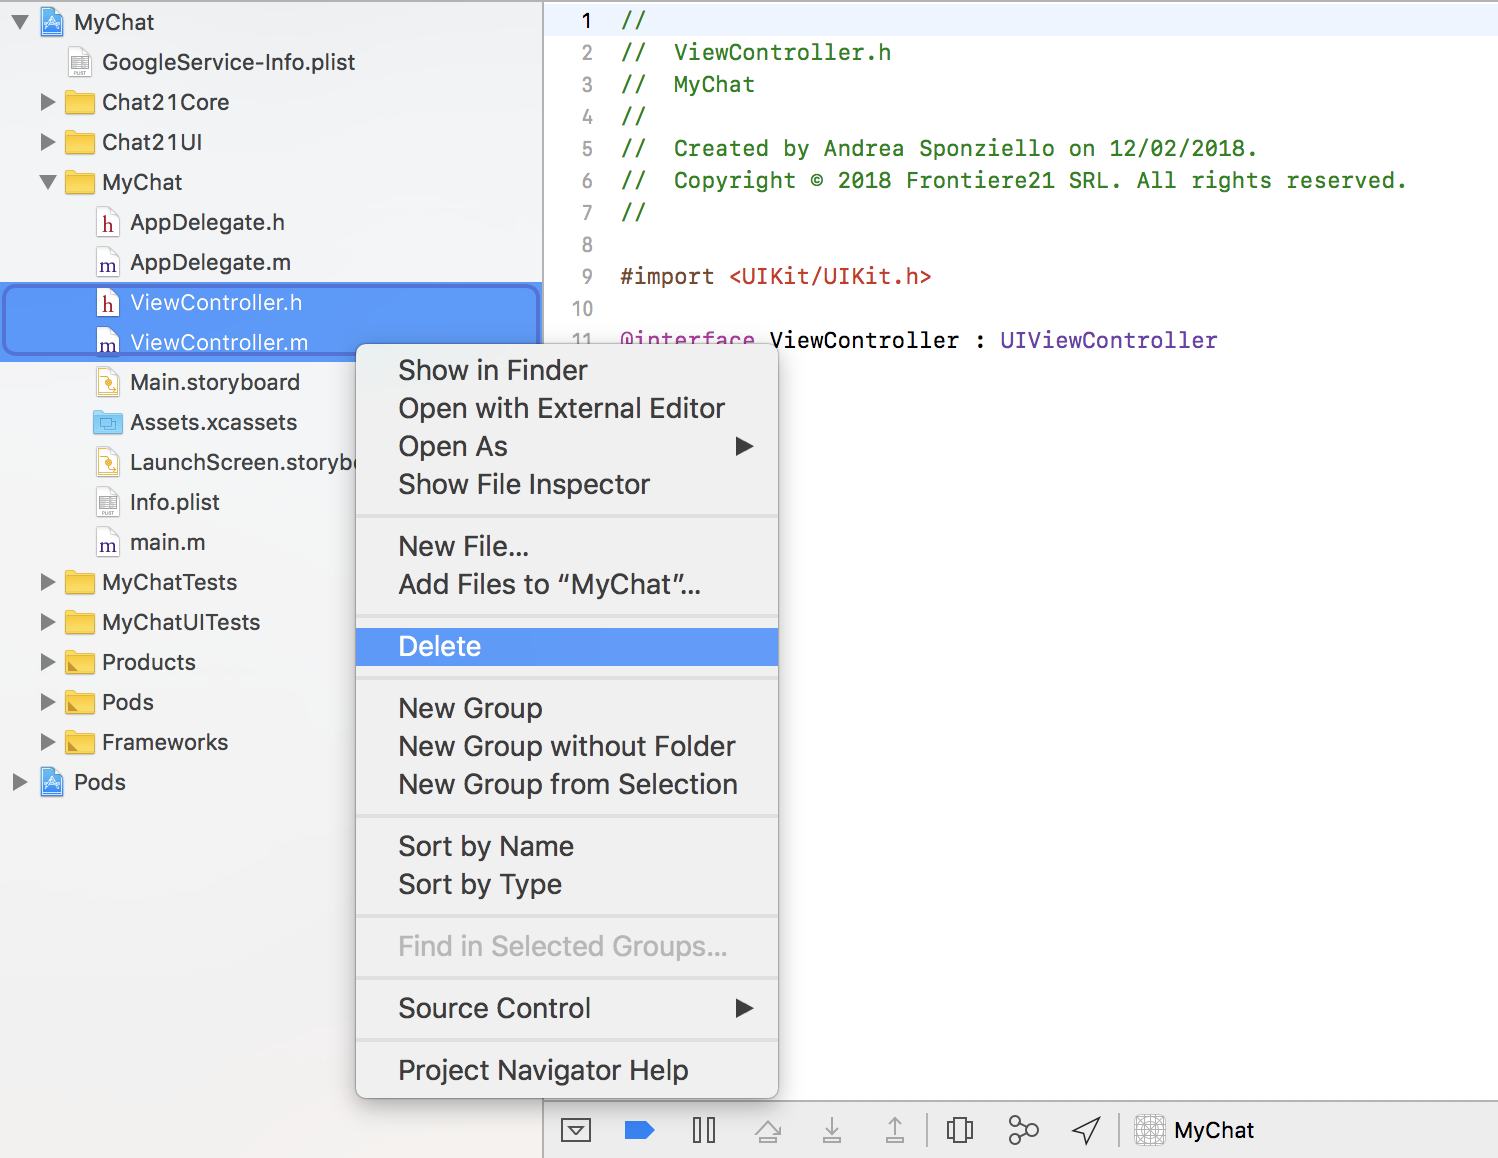Click the Debug Memory Graph icon
The image size is (1498, 1158).
pyautogui.click(x=1023, y=1130)
